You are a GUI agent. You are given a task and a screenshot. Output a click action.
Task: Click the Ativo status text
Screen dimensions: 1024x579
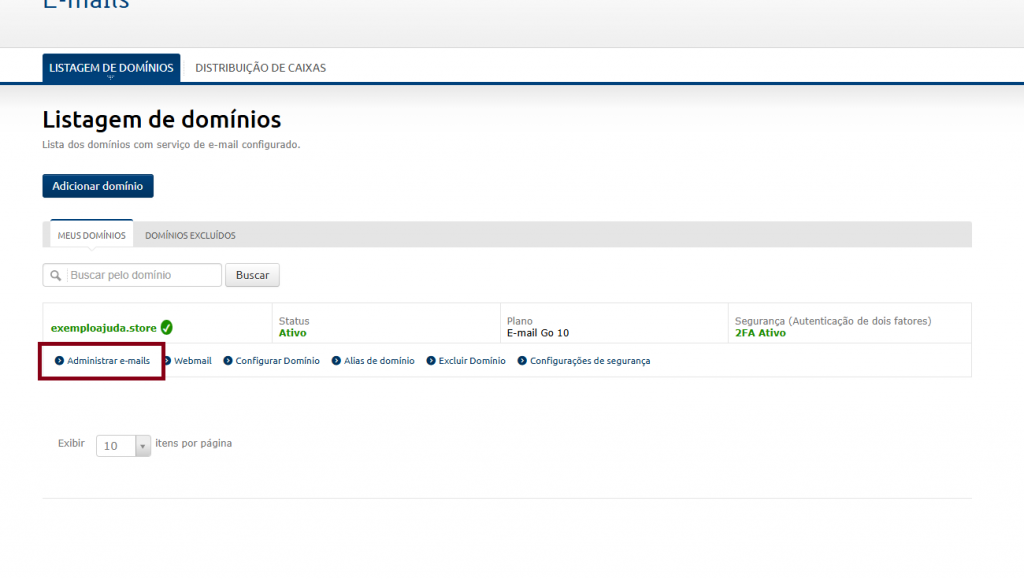[293, 333]
